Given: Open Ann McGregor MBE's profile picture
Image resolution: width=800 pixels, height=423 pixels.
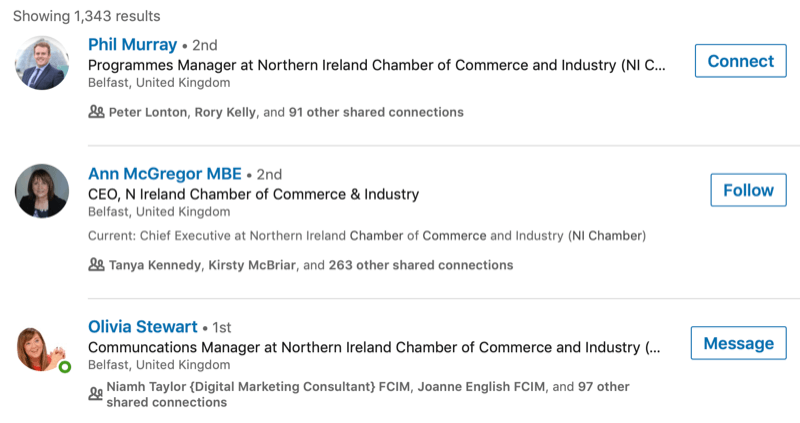Looking at the screenshot, I should (42, 191).
